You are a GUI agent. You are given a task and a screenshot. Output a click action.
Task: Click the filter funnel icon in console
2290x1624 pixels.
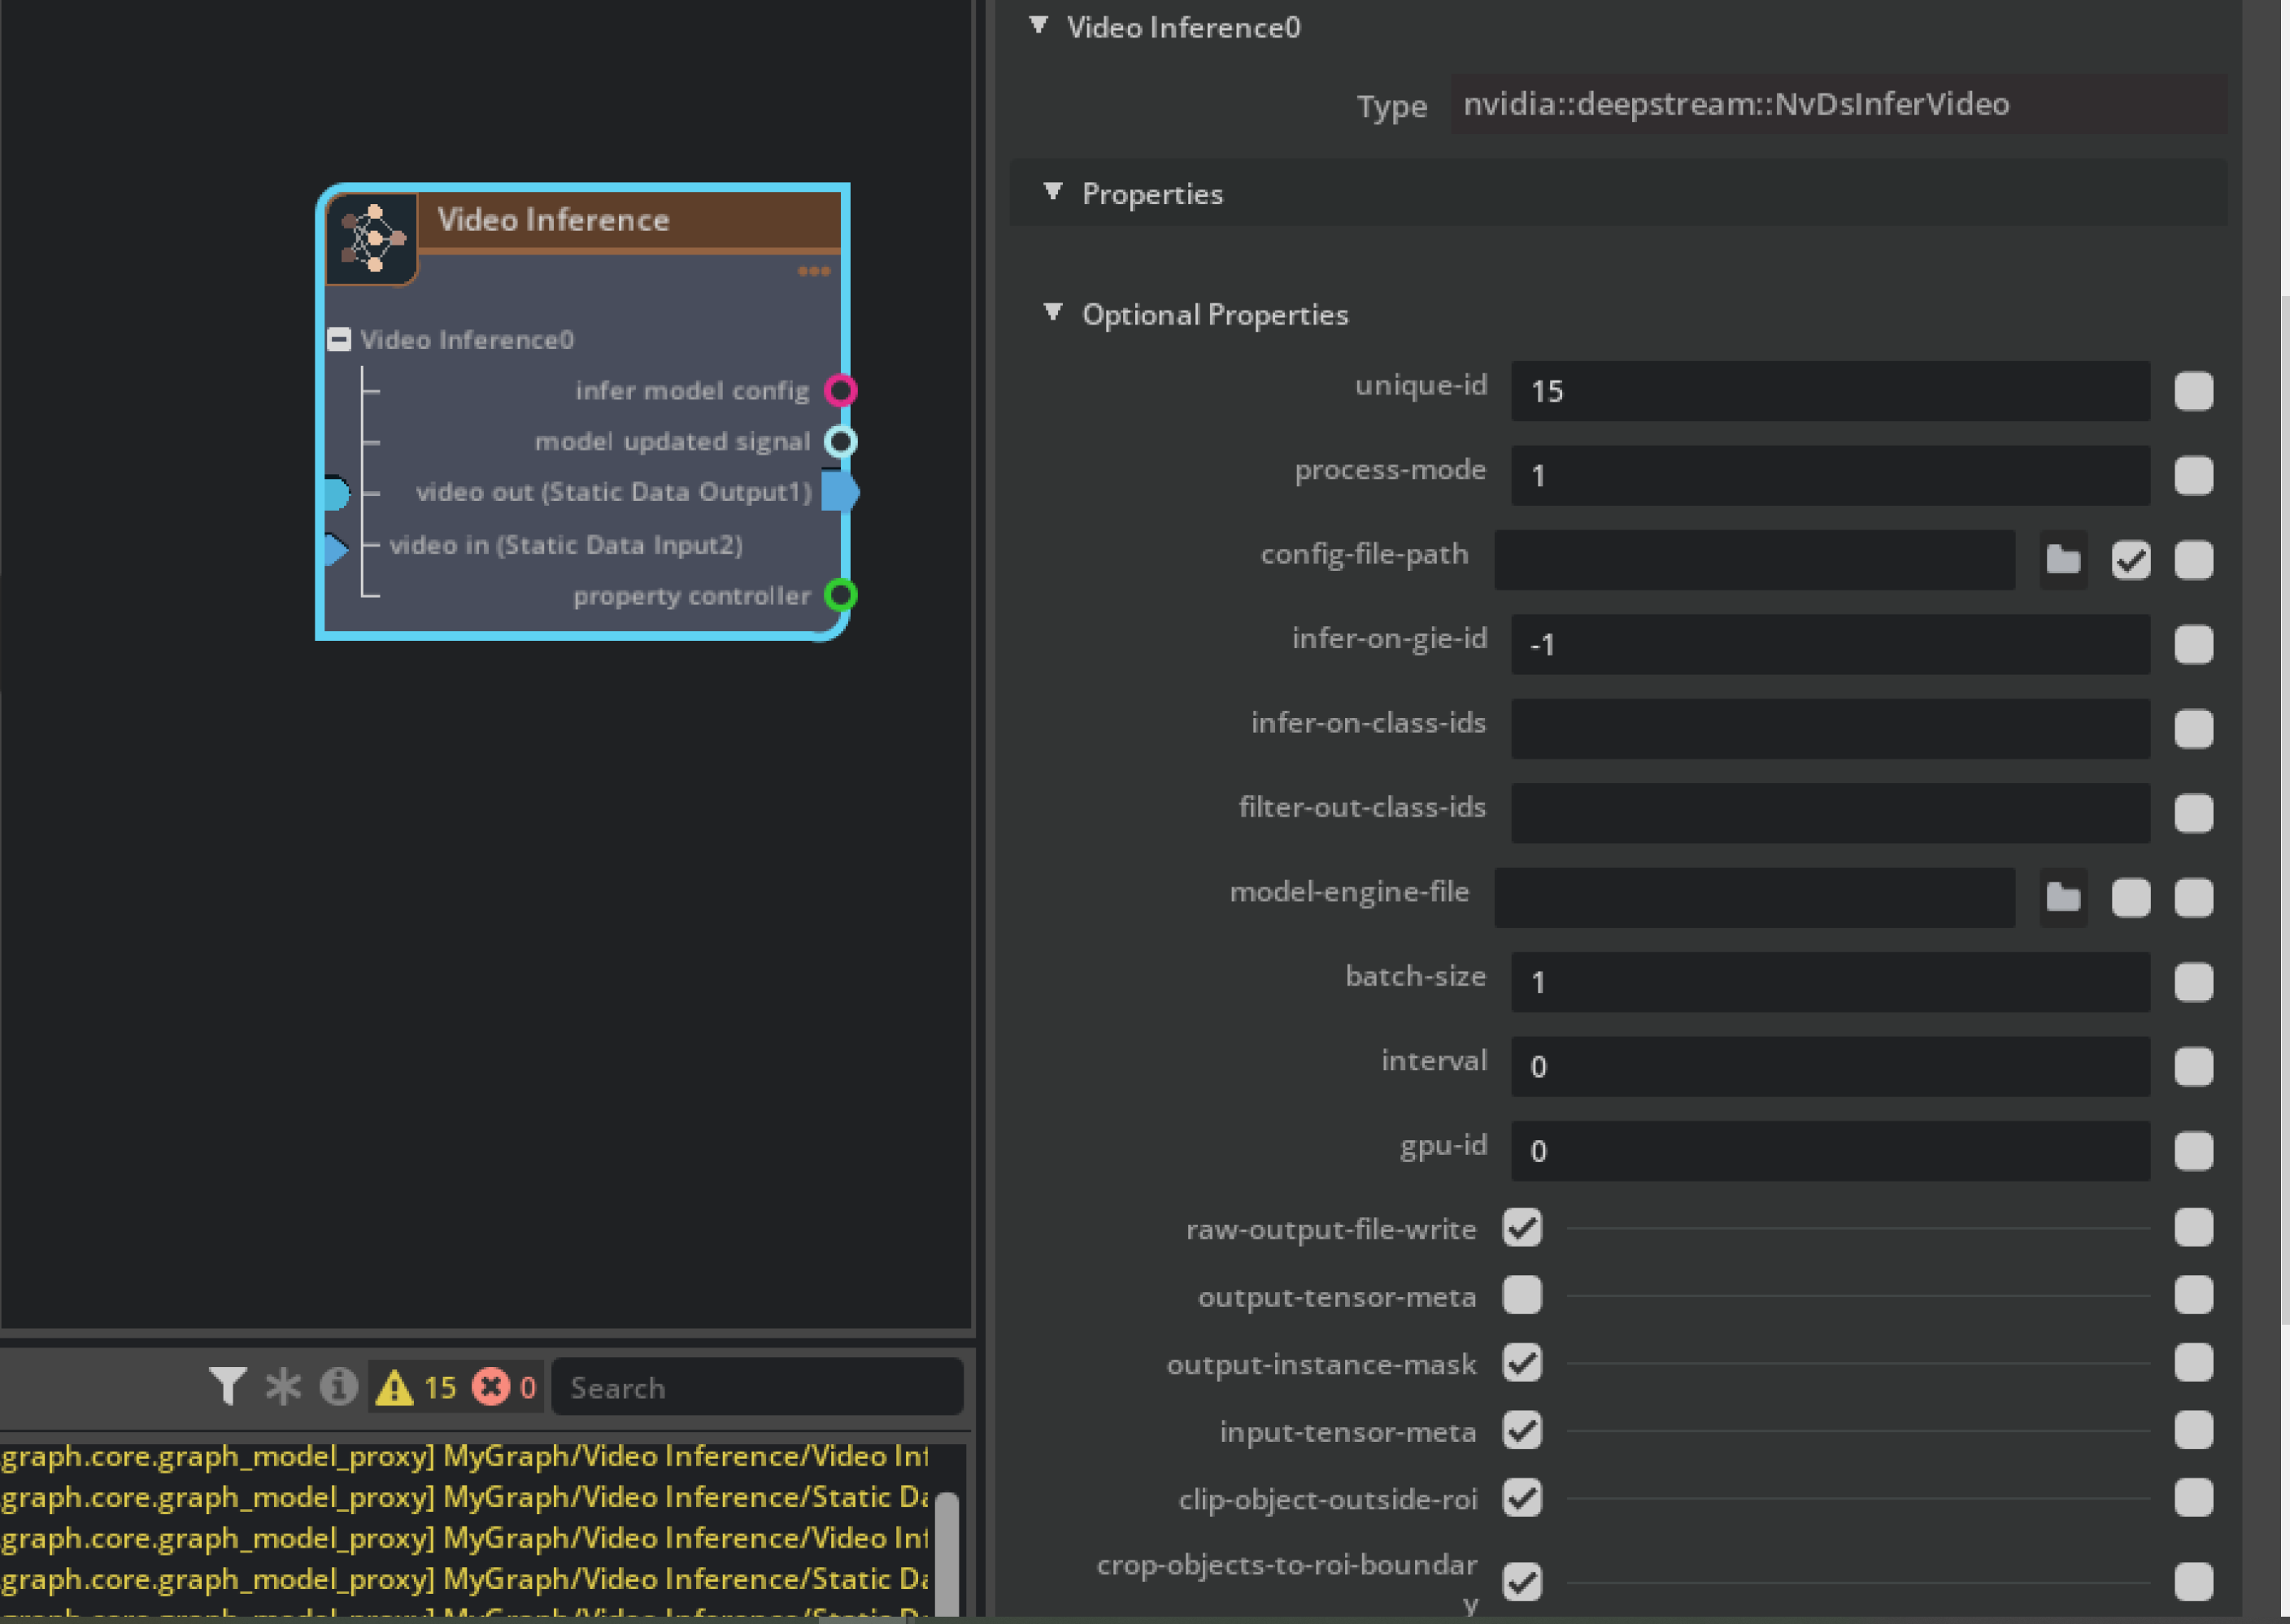pyautogui.click(x=227, y=1387)
